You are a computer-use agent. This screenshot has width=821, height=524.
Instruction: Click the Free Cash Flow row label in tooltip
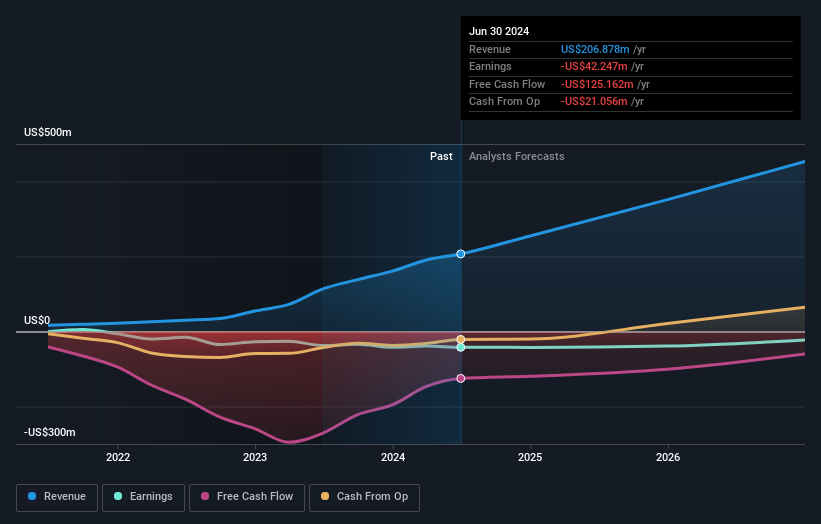[507, 84]
